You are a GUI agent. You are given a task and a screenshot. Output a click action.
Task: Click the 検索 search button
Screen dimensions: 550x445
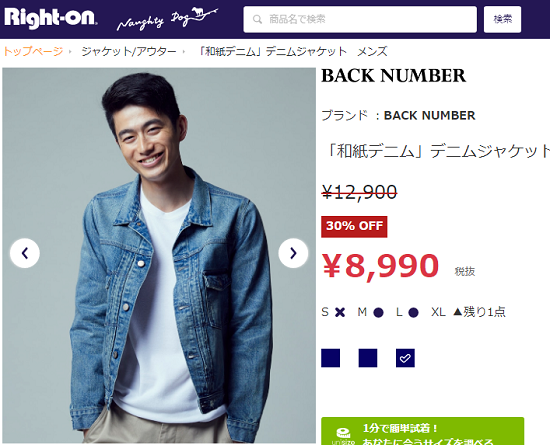coord(502,19)
